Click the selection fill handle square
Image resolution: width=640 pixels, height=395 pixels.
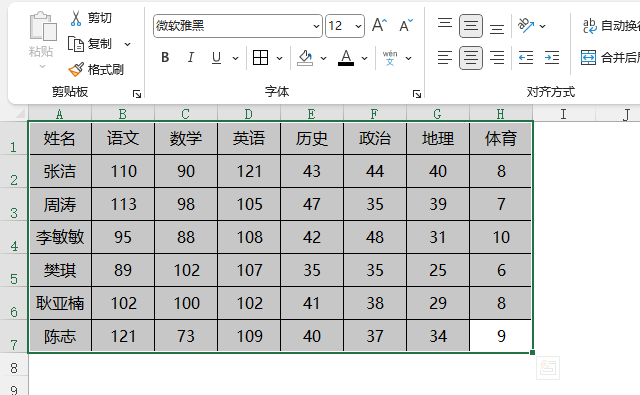click(x=532, y=352)
